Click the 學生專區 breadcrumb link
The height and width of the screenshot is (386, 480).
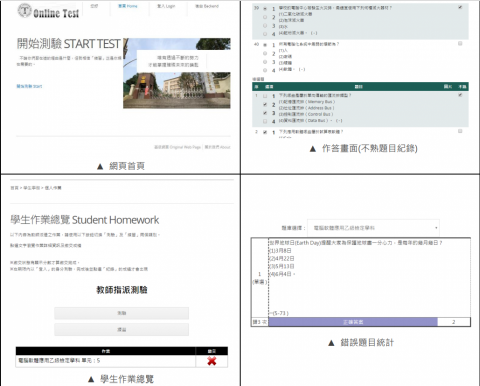pos(31,188)
